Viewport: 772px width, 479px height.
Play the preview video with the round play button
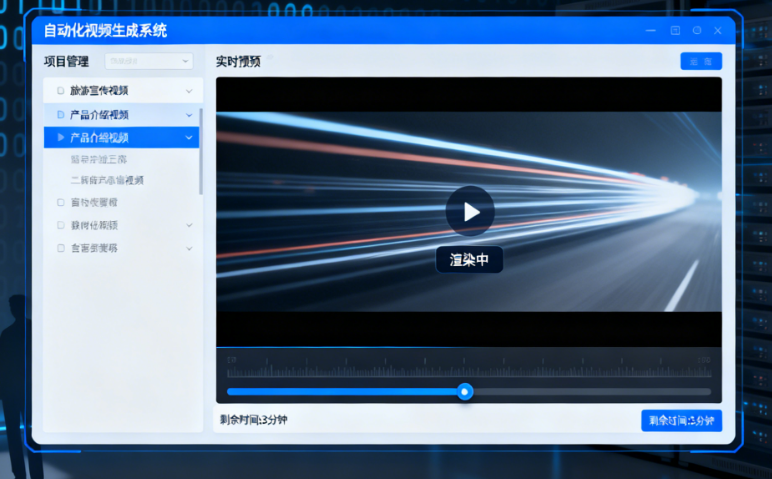470,211
